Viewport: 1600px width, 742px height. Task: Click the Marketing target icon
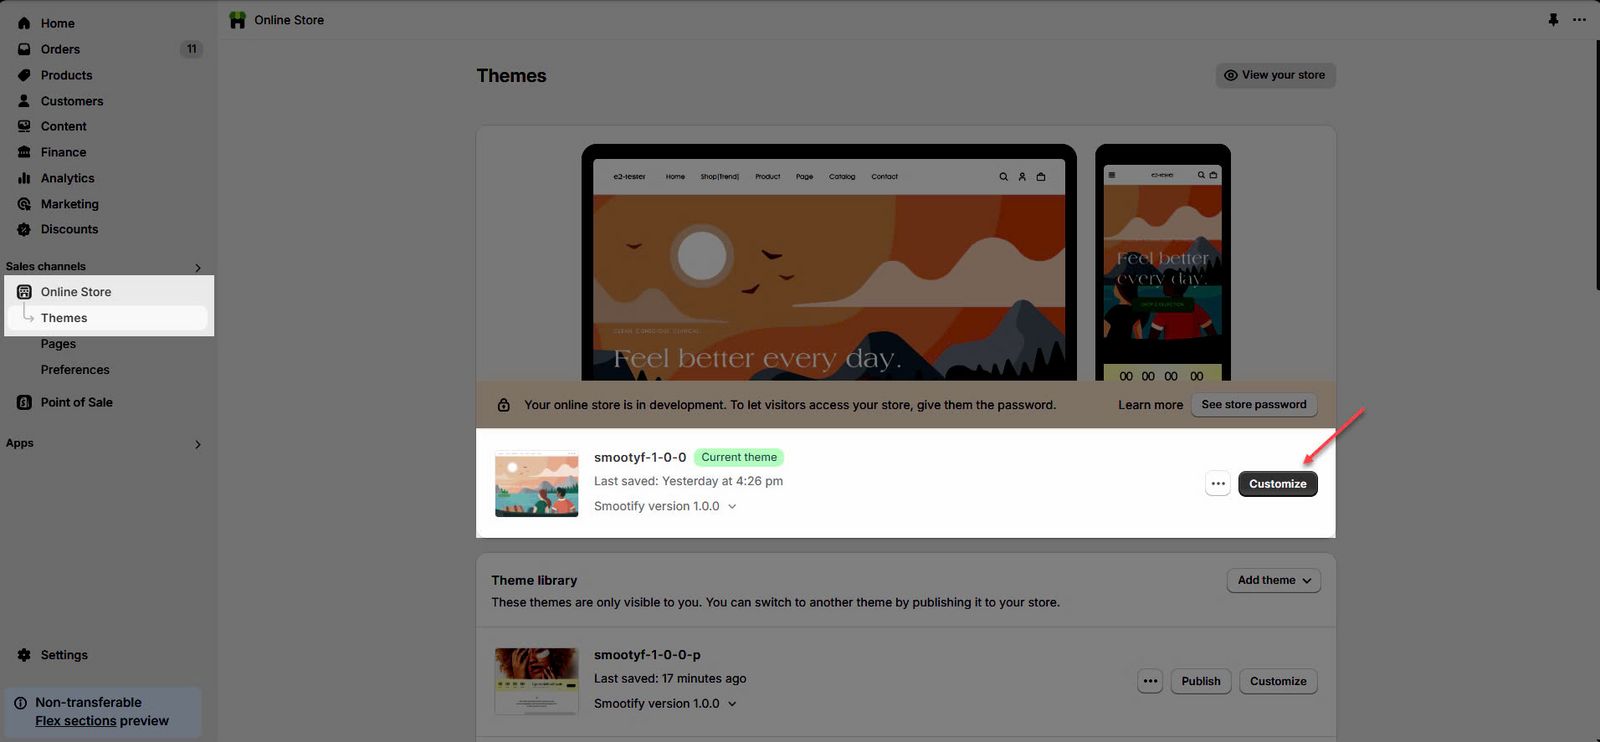coord(24,204)
